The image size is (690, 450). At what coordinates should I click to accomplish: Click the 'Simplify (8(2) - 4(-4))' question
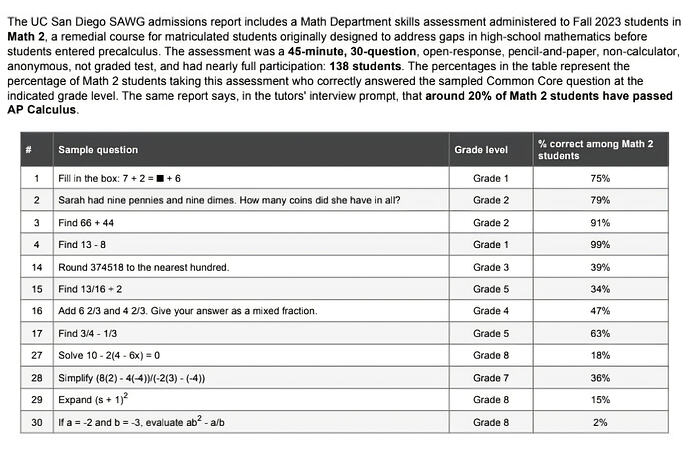[x=251, y=378]
